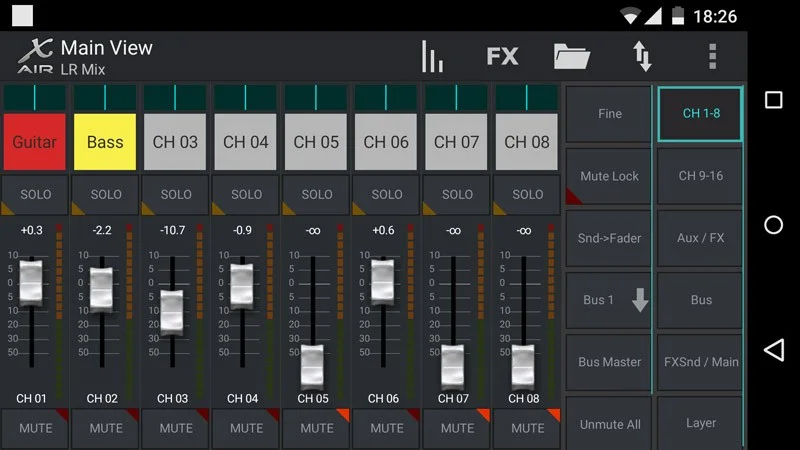The image size is (800, 450).
Task: Tap the up-down arrows routing icon
Action: 642,56
